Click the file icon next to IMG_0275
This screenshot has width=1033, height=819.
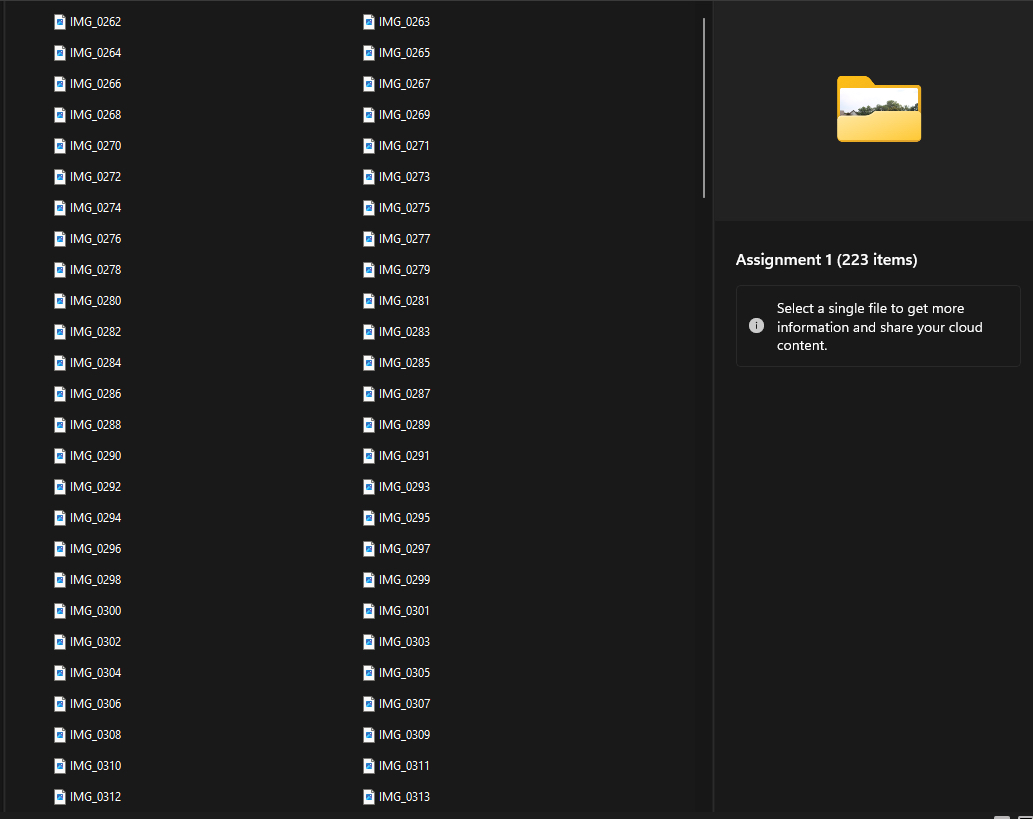click(369, 208)
